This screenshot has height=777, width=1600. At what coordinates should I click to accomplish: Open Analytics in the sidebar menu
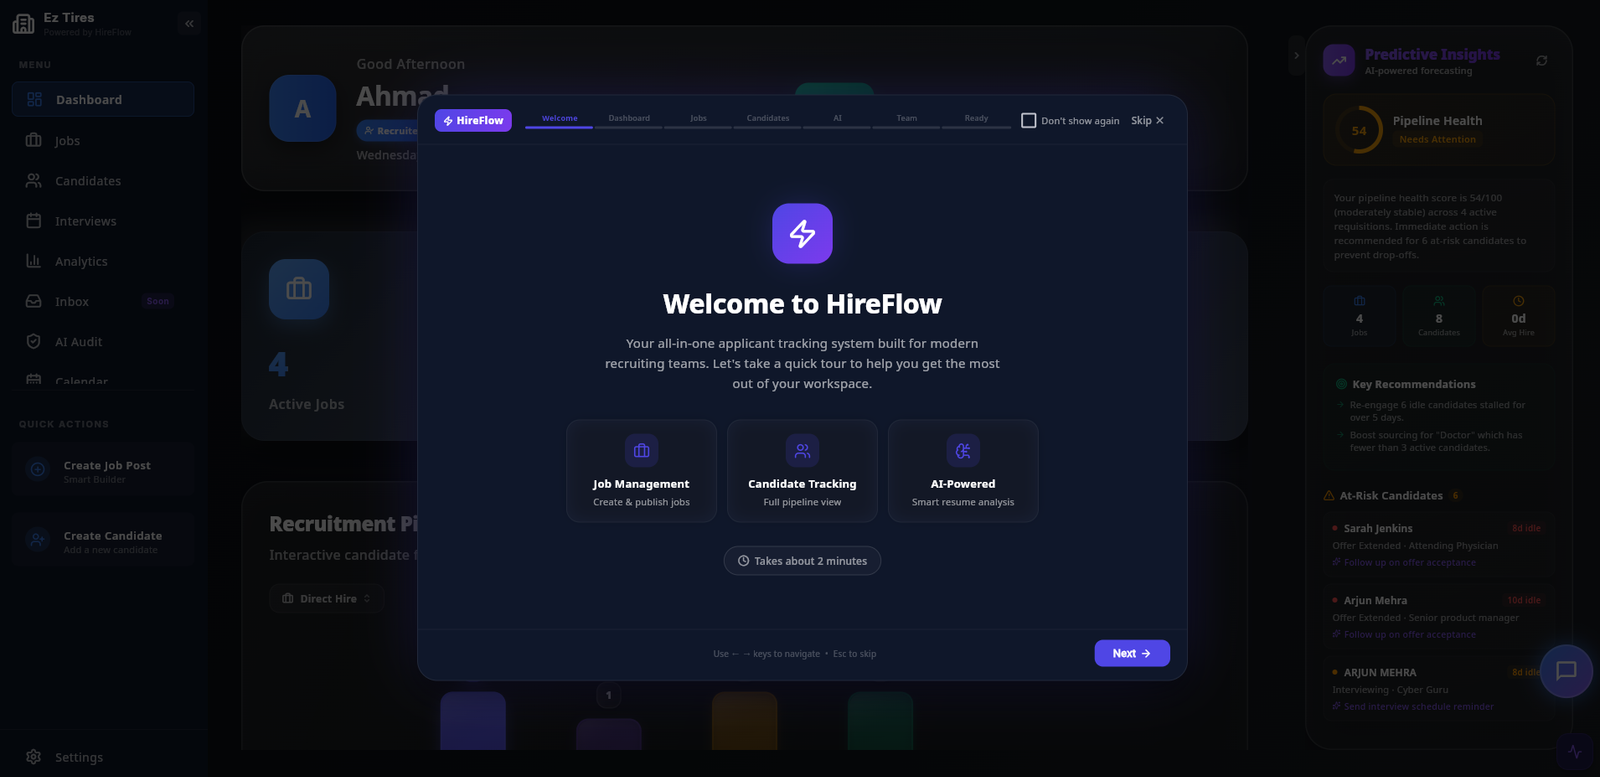[103, 261]
